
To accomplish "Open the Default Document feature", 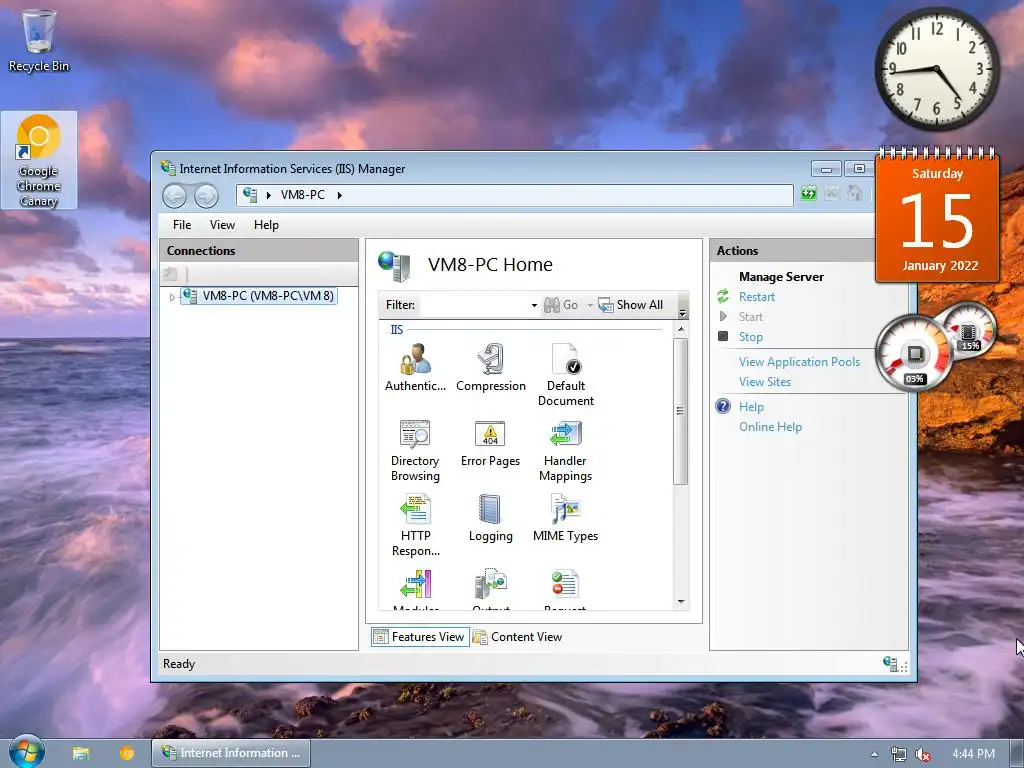I will [566, 375].
